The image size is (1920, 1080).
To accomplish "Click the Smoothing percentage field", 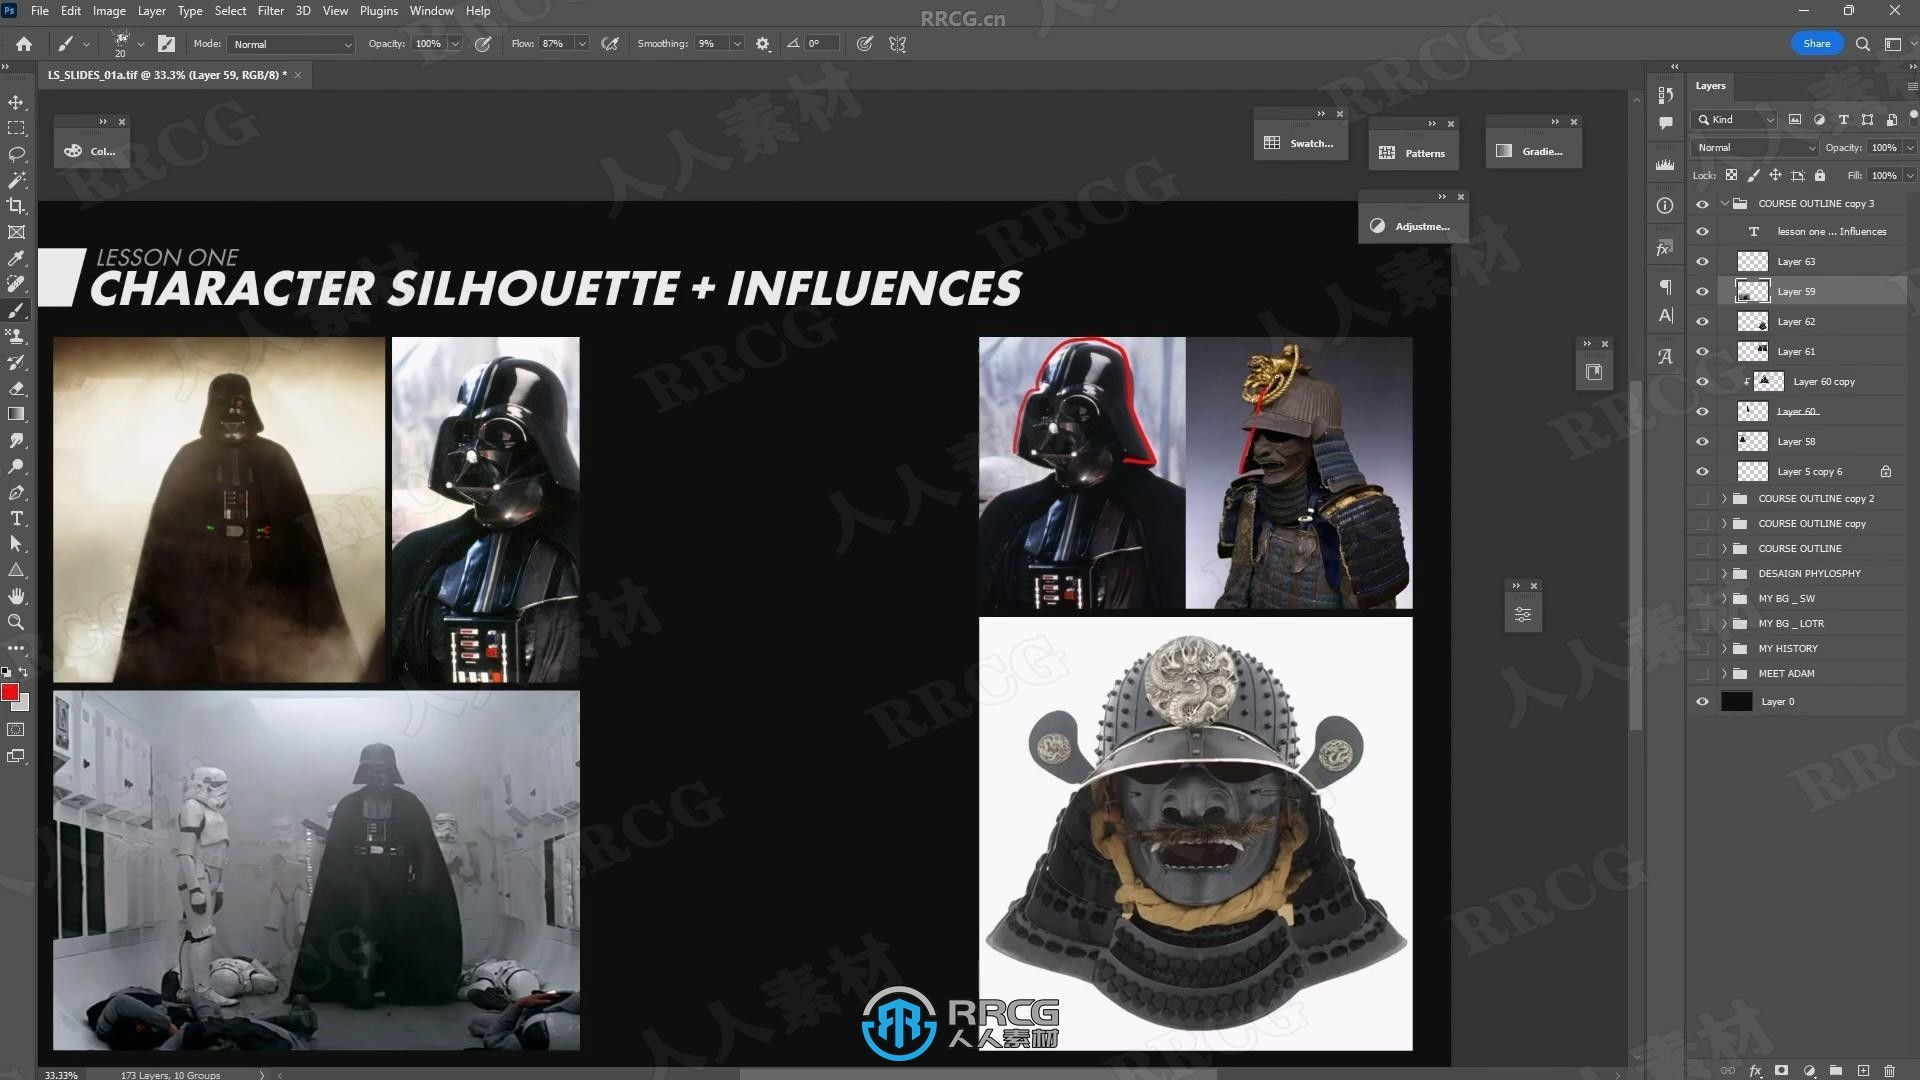I will pyautogui.click(x=712, y=44).
